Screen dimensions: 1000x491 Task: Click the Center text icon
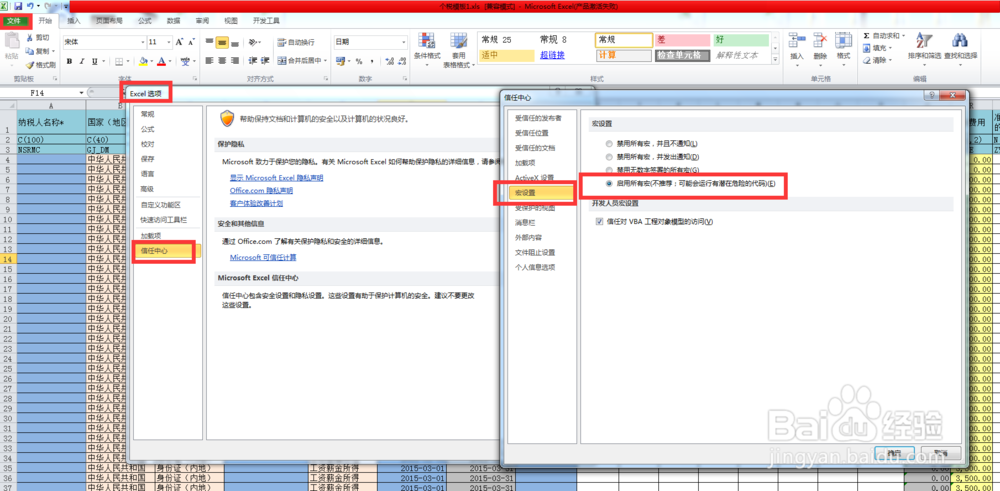(x=222, y=61)
